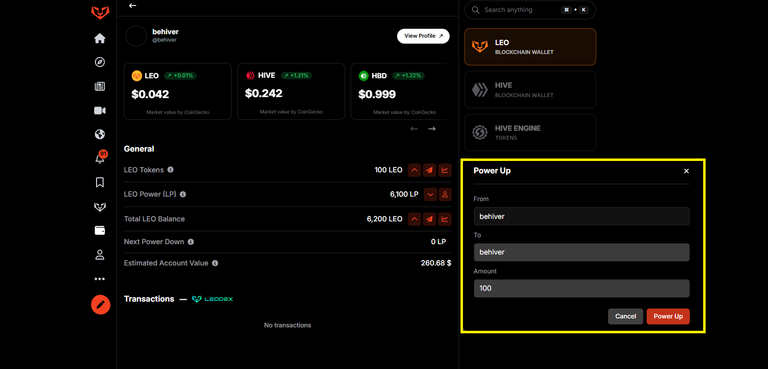768x369 pixels.
Task: Click the orange pencil compose button
Action: (100, 304)
